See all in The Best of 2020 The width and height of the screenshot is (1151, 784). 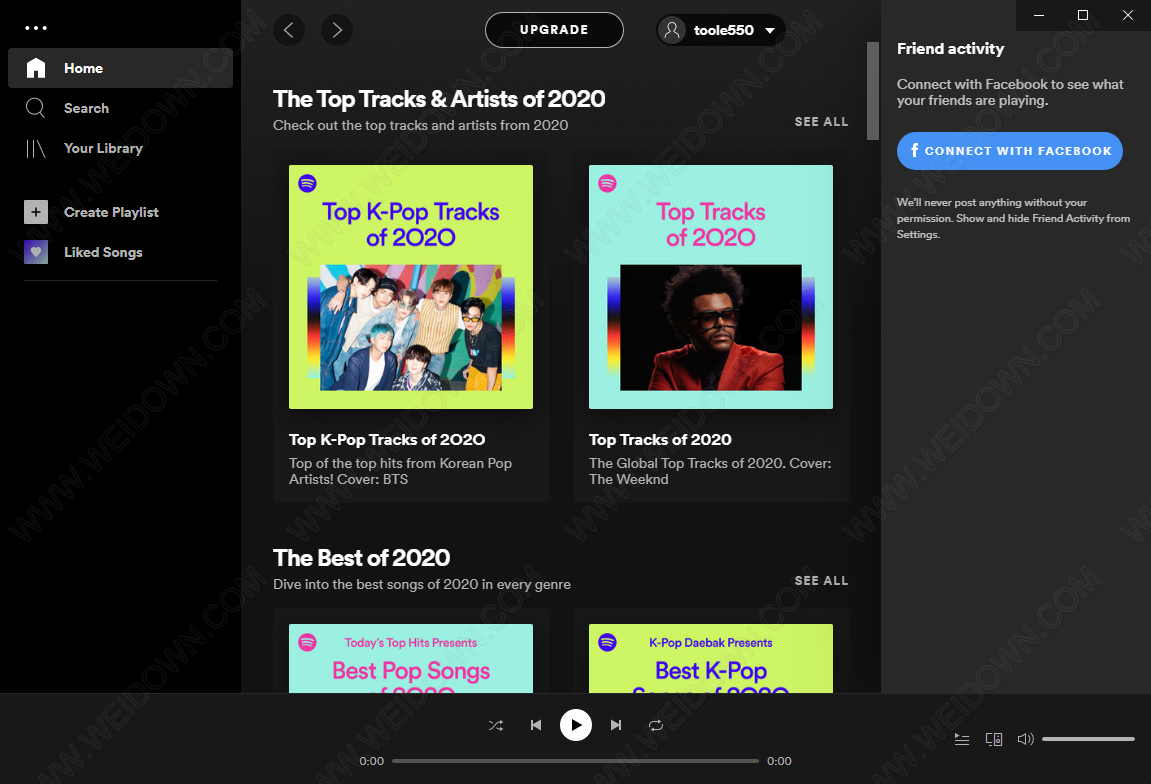coord(821,581)
